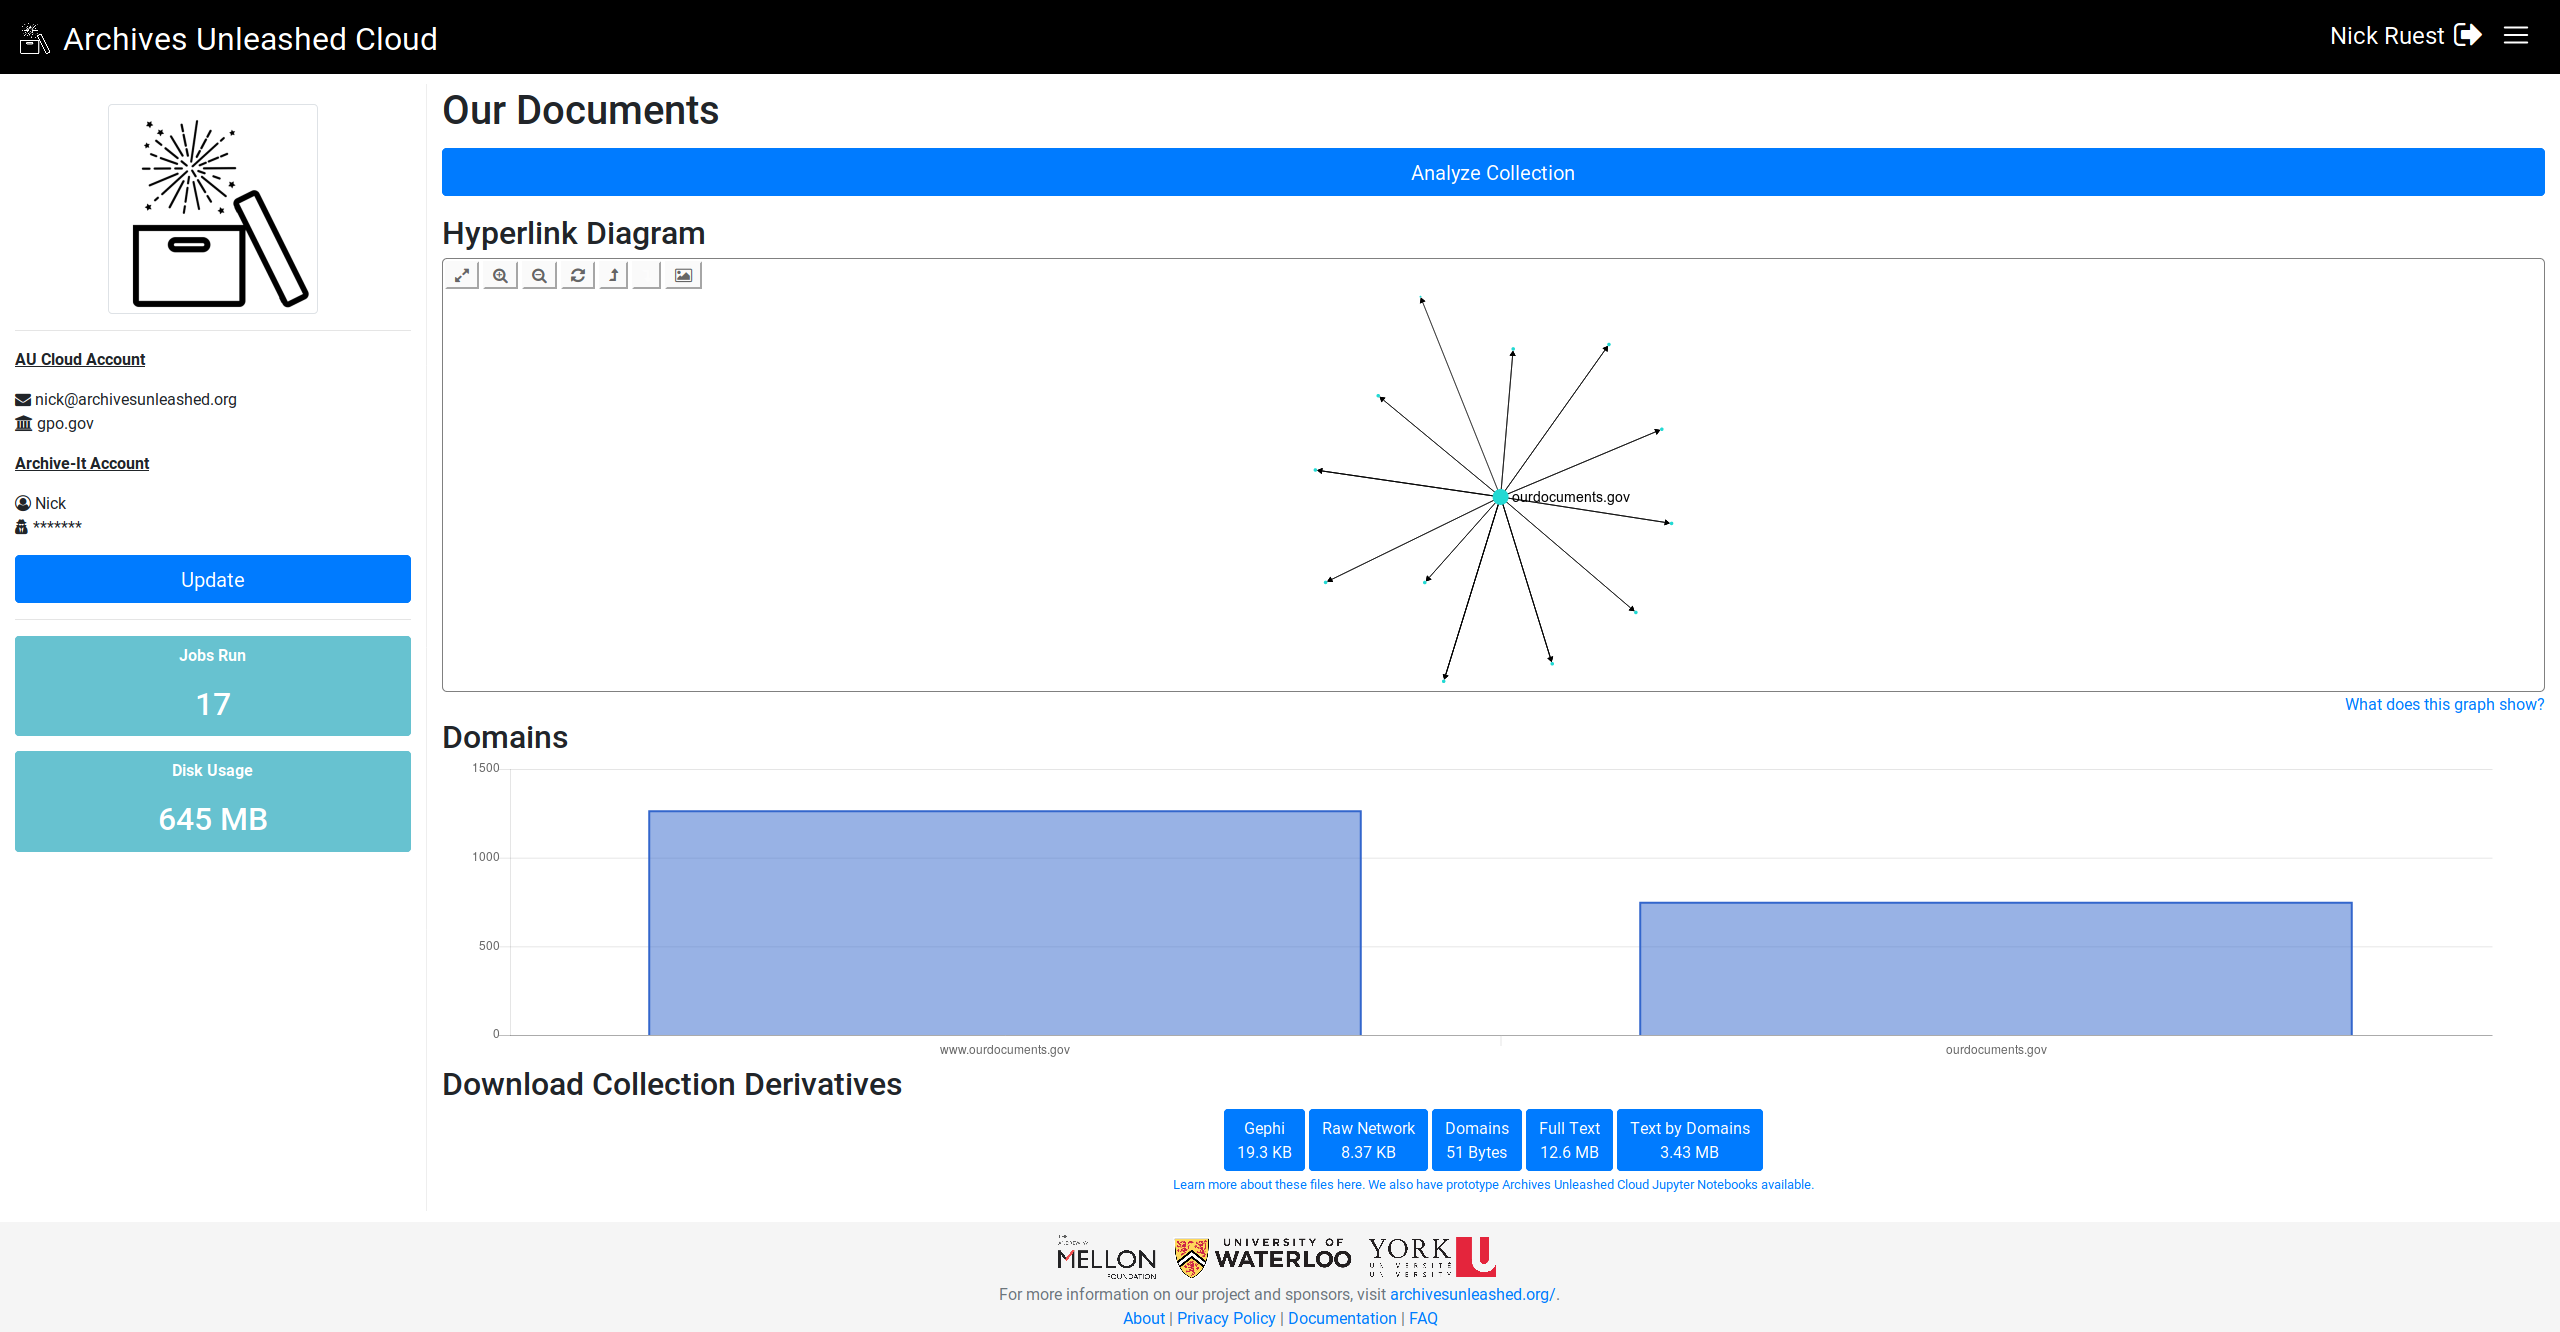Image resolution: width=2560 pixels, height=1332 pixels.
Task: Click the user circle icon beside Nick
Action: pyautogui.click(x=23, y=503)
